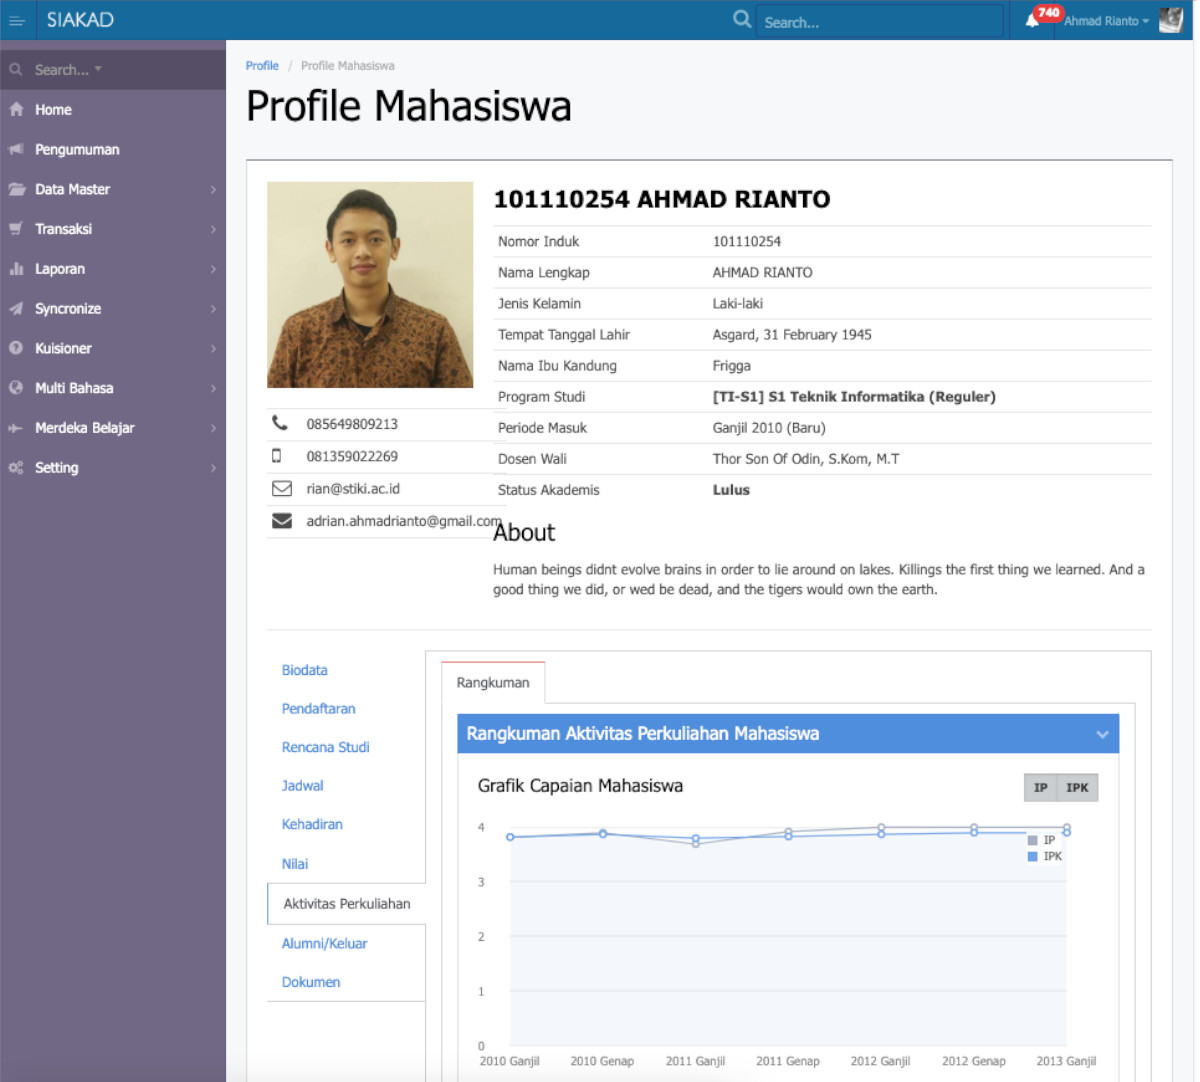The image size is (1200, 1082).
Task: Select the Rangkuman tab
Action: click(x=493, y=683)
